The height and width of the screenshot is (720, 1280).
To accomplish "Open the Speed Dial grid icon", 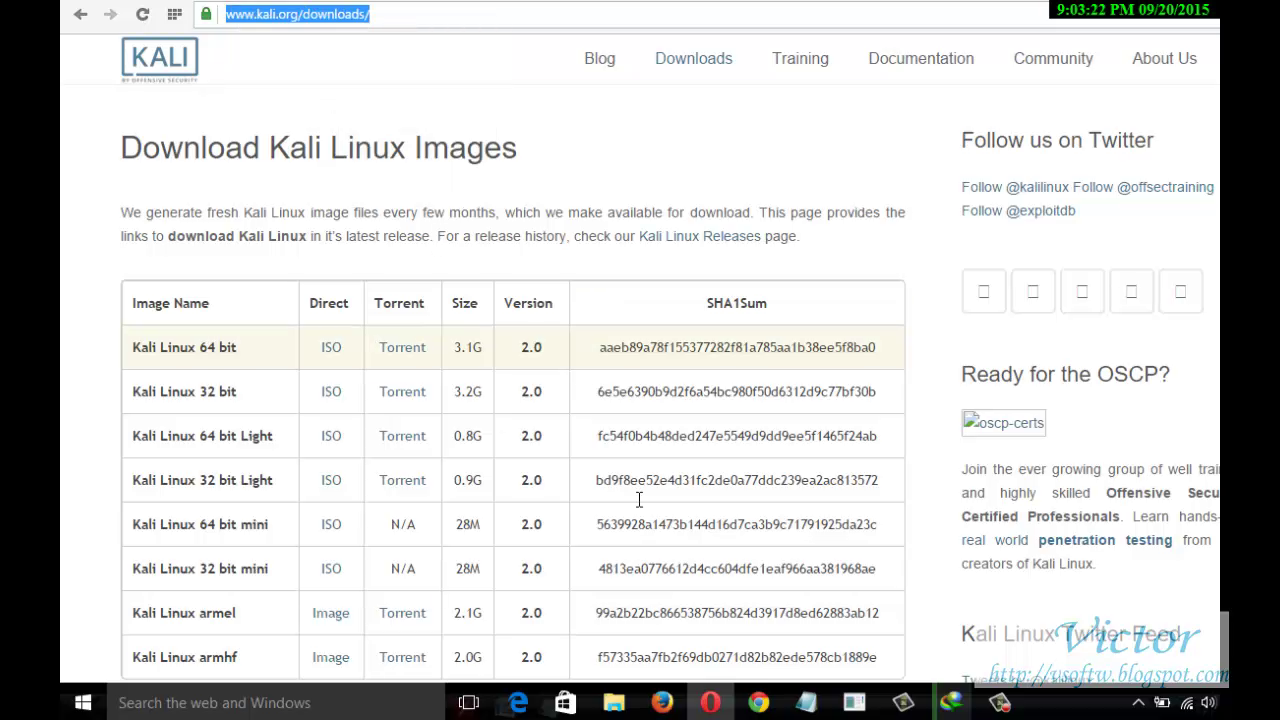I will (175, 14).
